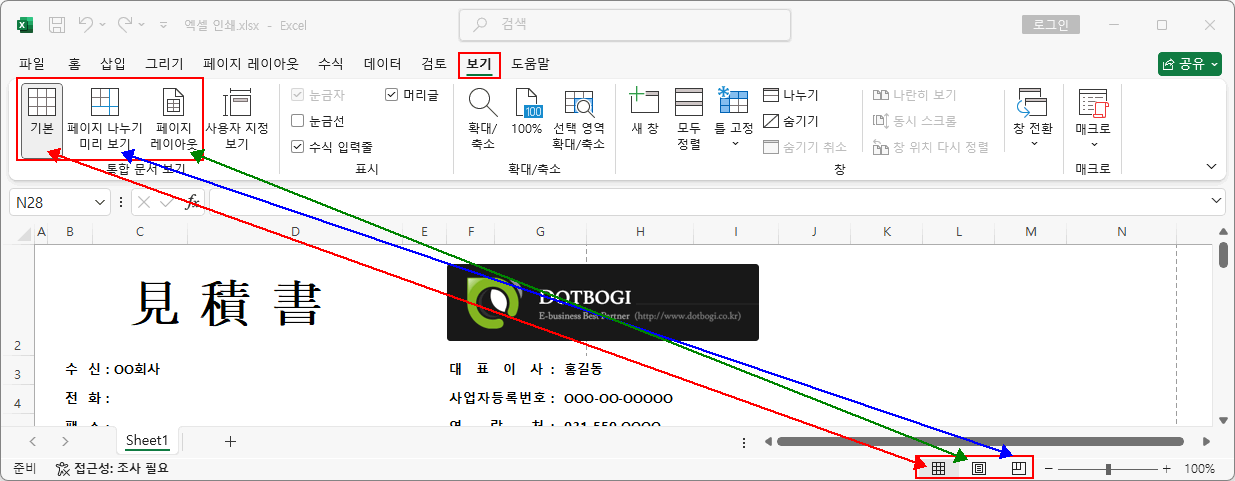Select the Sheet1 tab
The height and width of the screenshot is (481, 1235).
tap(147, 441)
